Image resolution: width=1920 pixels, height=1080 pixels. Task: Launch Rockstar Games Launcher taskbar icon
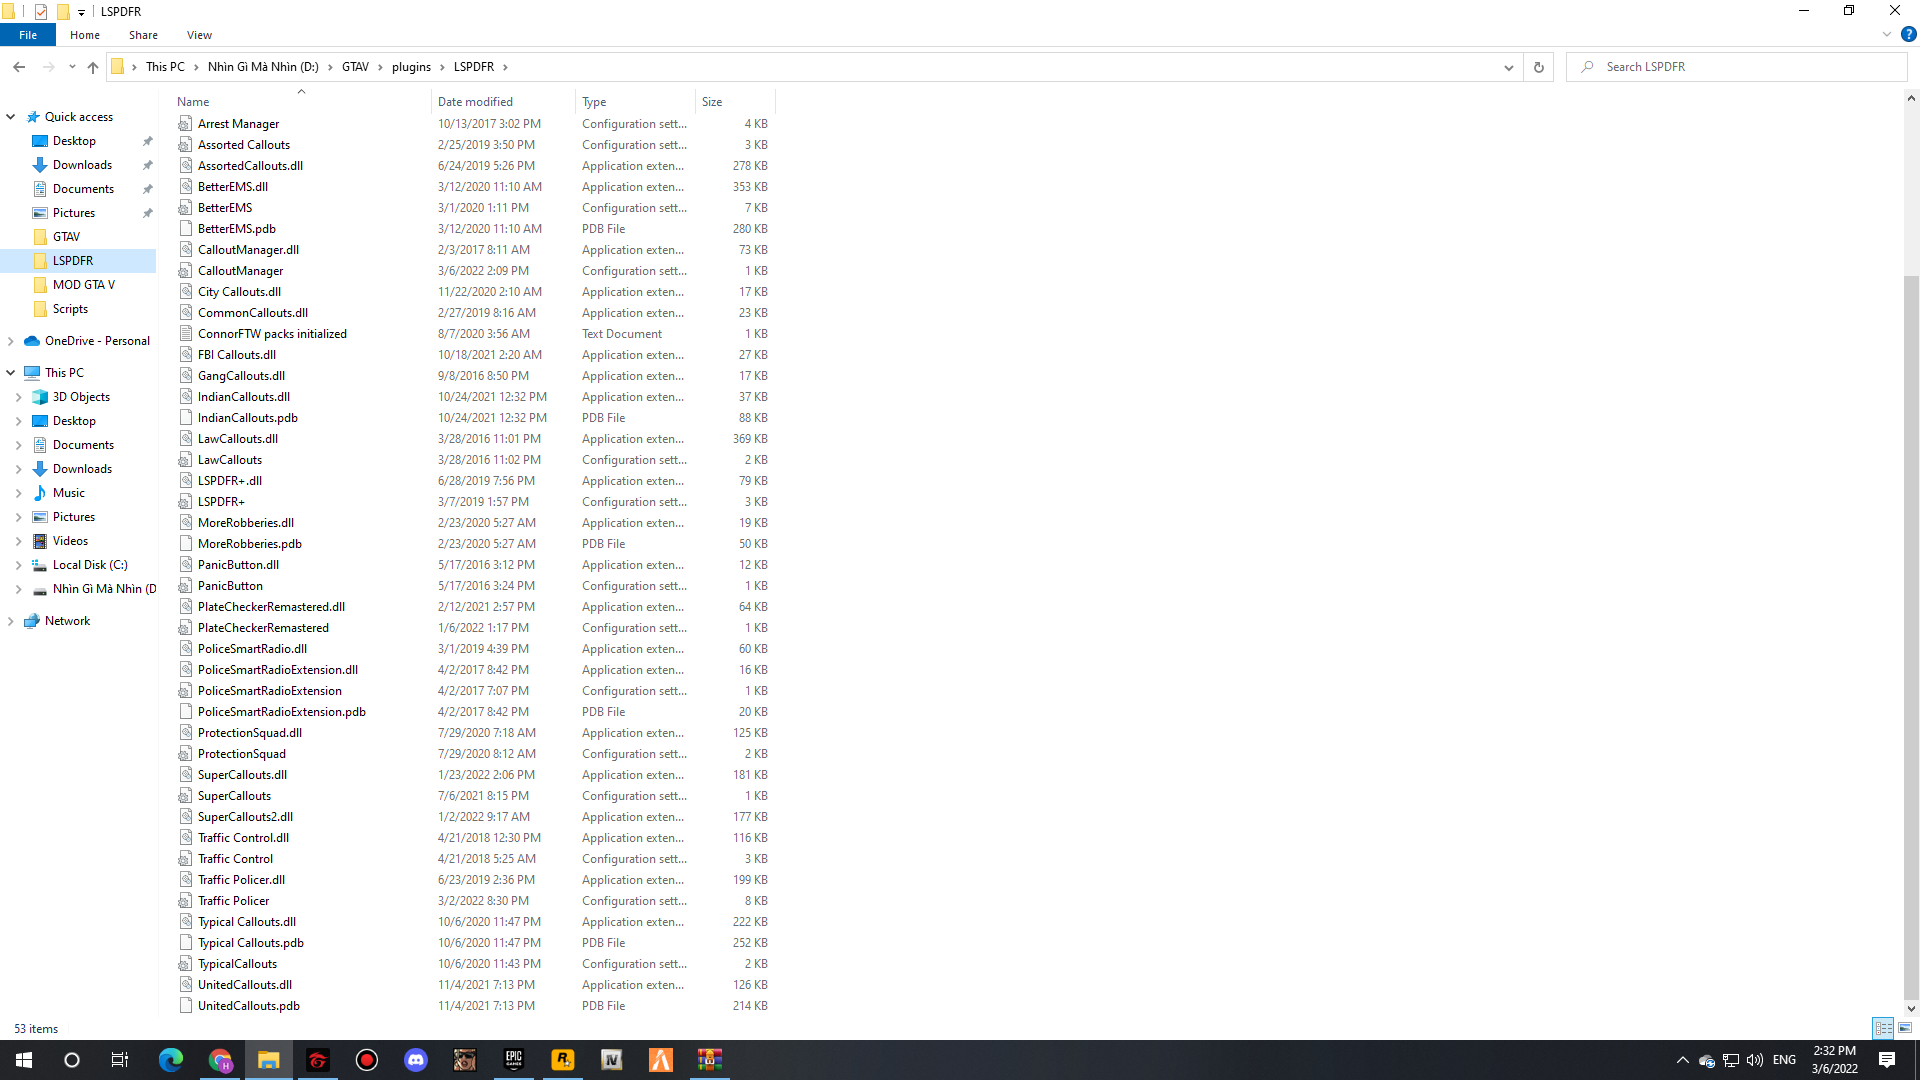(562, 1060)
